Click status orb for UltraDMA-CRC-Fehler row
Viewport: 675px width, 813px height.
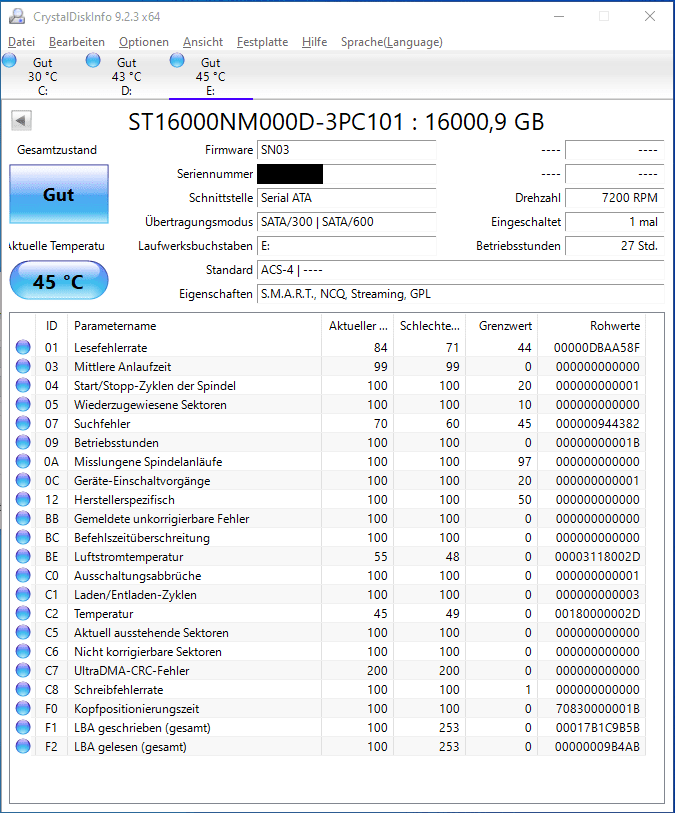coord(23,670)
